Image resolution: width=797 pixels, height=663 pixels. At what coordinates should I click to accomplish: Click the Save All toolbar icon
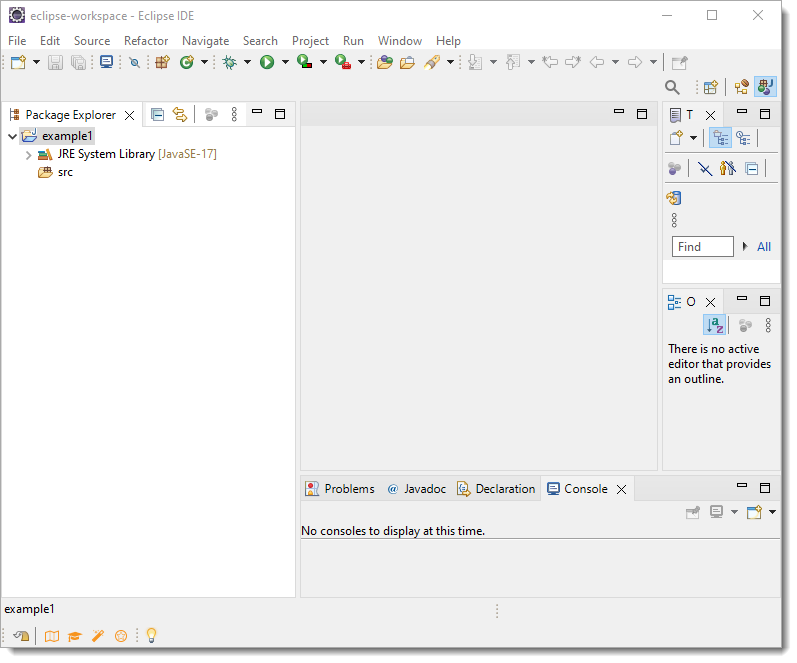point(78,62)
